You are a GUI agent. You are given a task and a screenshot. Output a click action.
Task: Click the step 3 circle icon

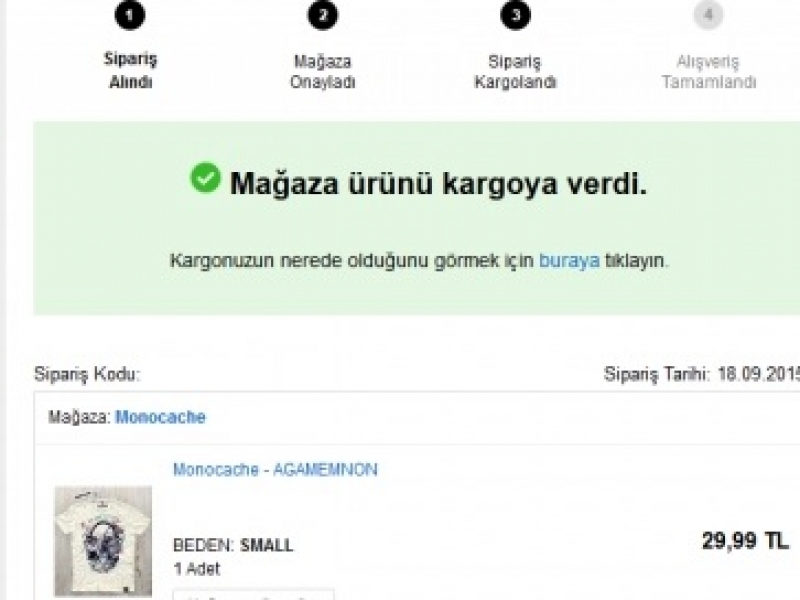tap(515, 15)
